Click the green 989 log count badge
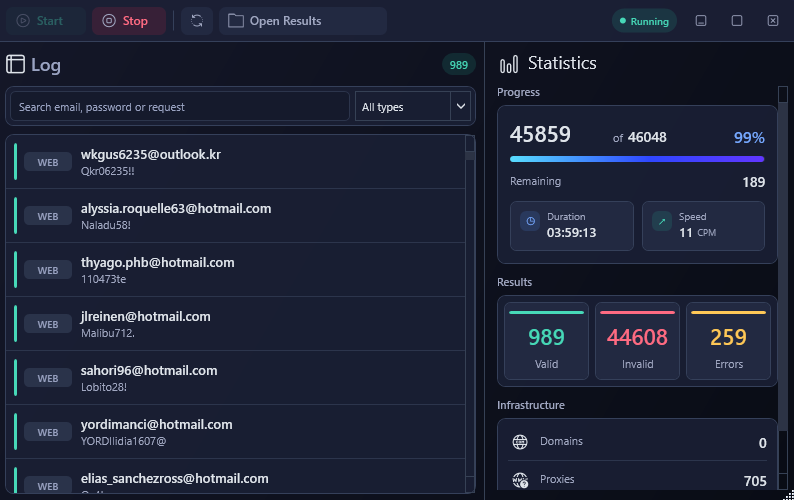 point(458,65)
